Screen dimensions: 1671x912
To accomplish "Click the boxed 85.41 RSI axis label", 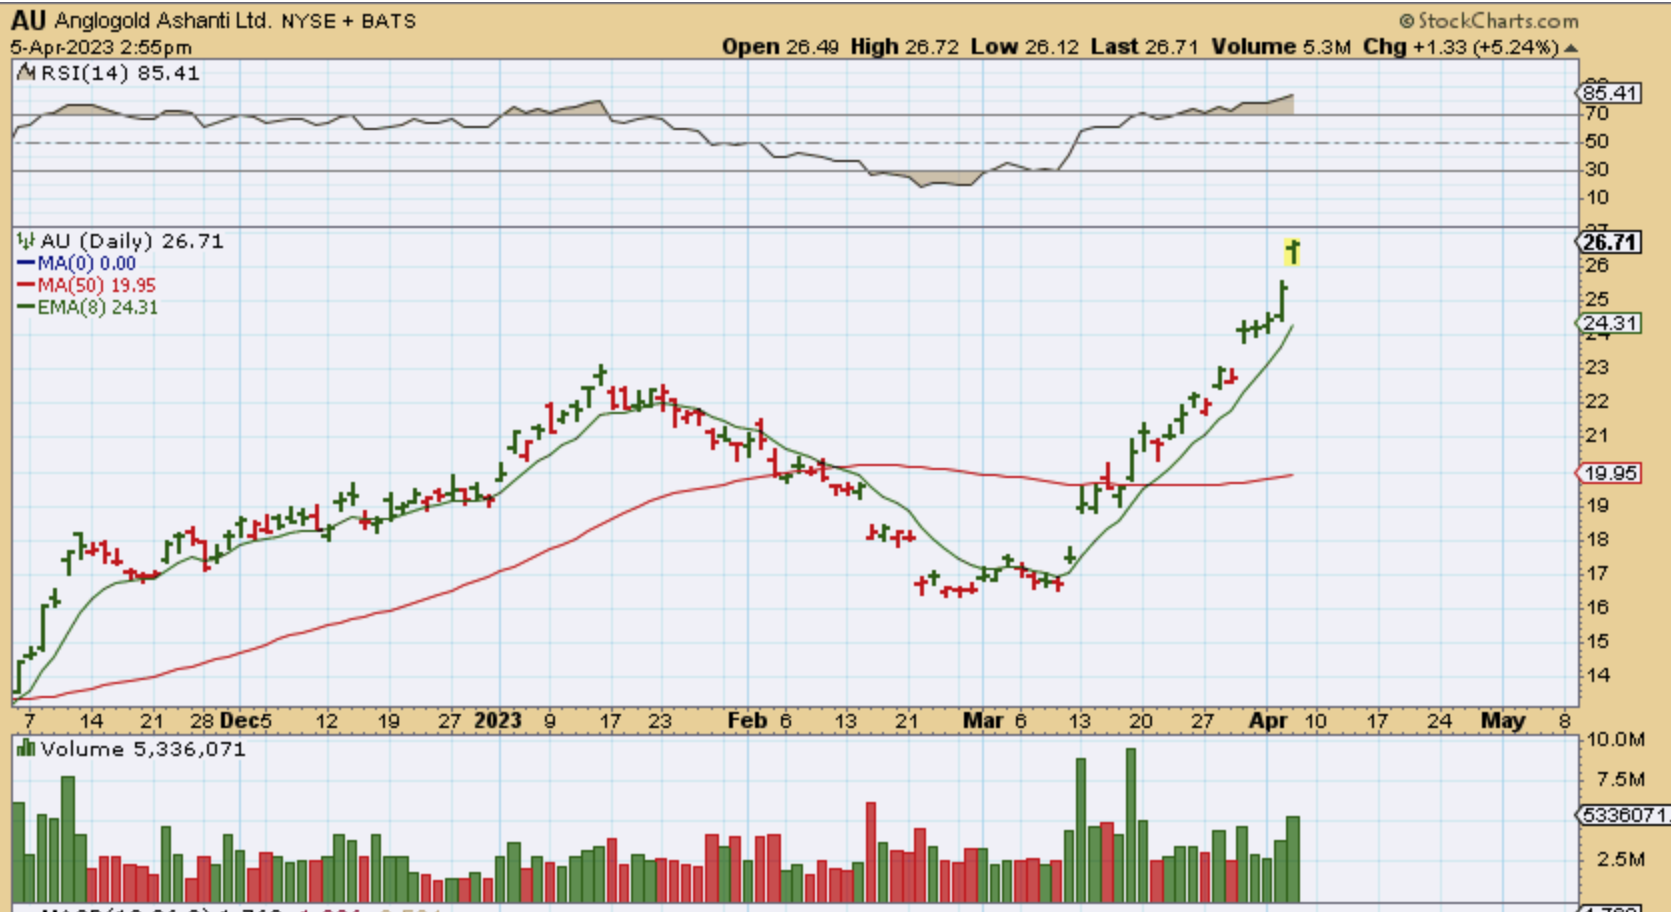I will coord(1609,93).
